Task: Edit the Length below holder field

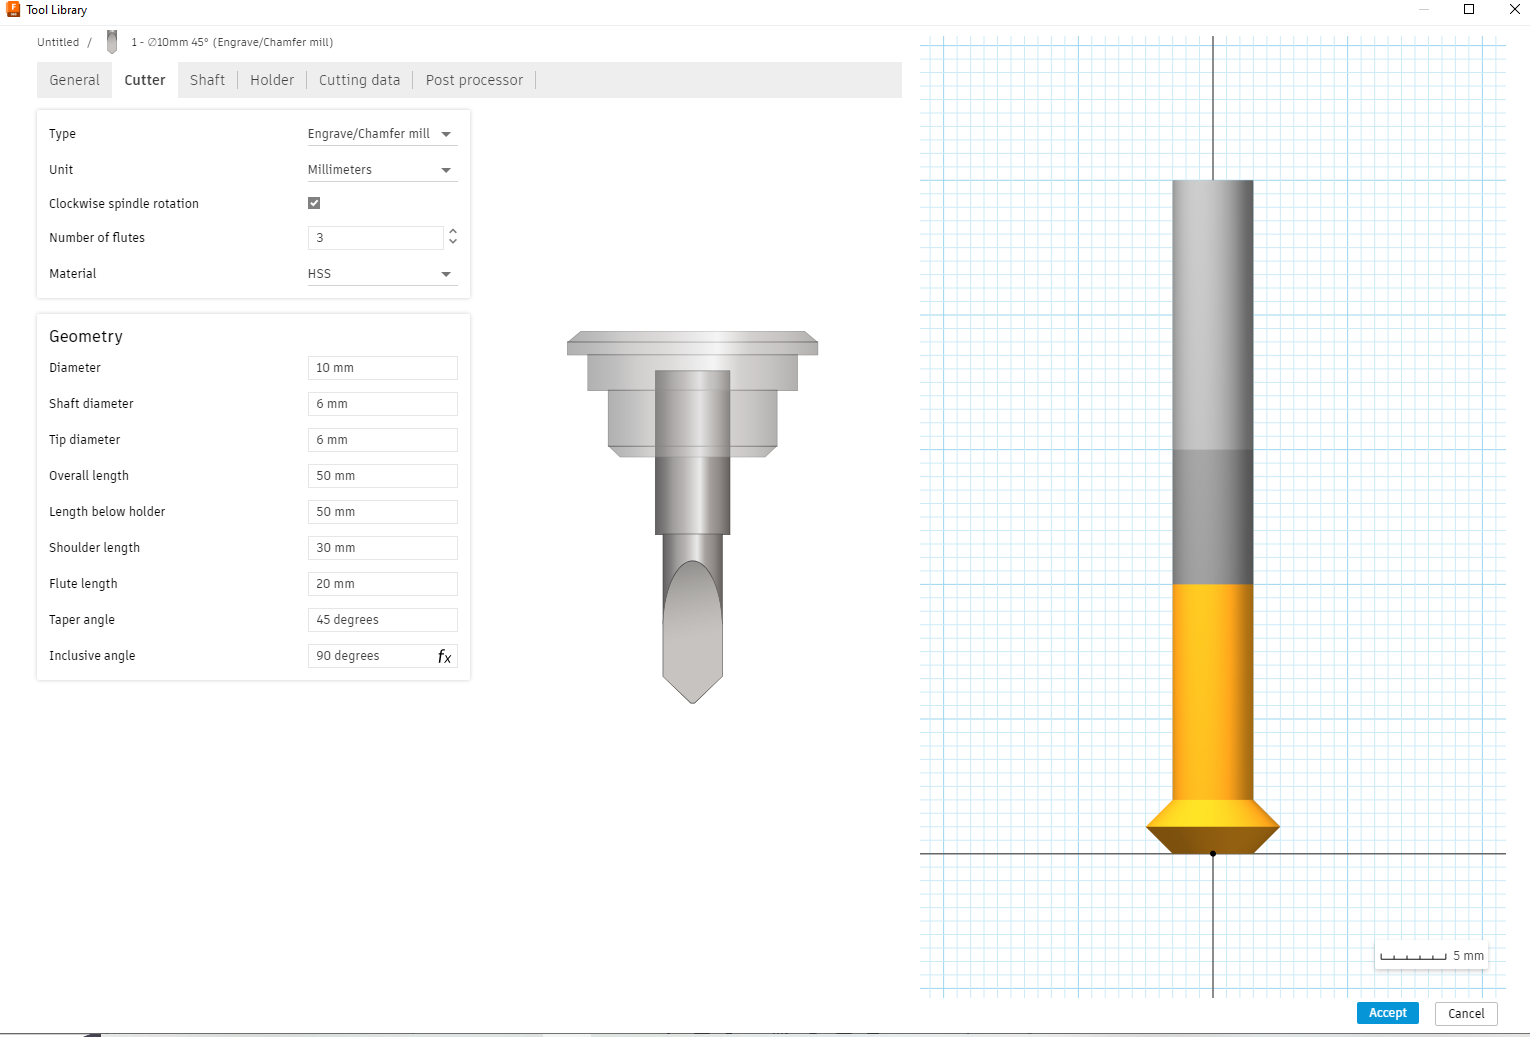Action: pyautogui.click(x=383, y=512)
